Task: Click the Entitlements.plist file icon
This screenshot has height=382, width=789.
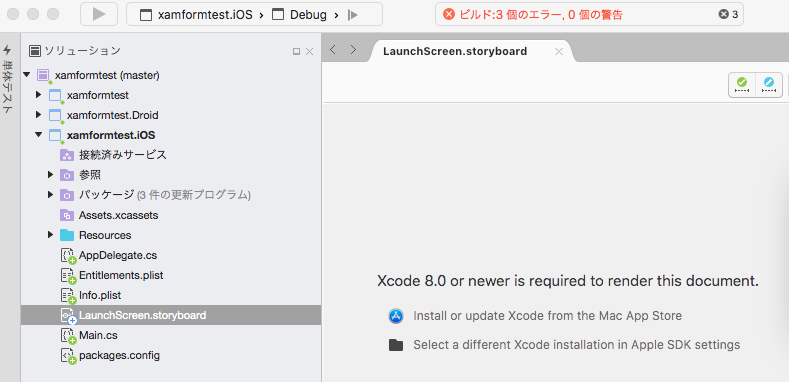Action: (x=67, y=276)
